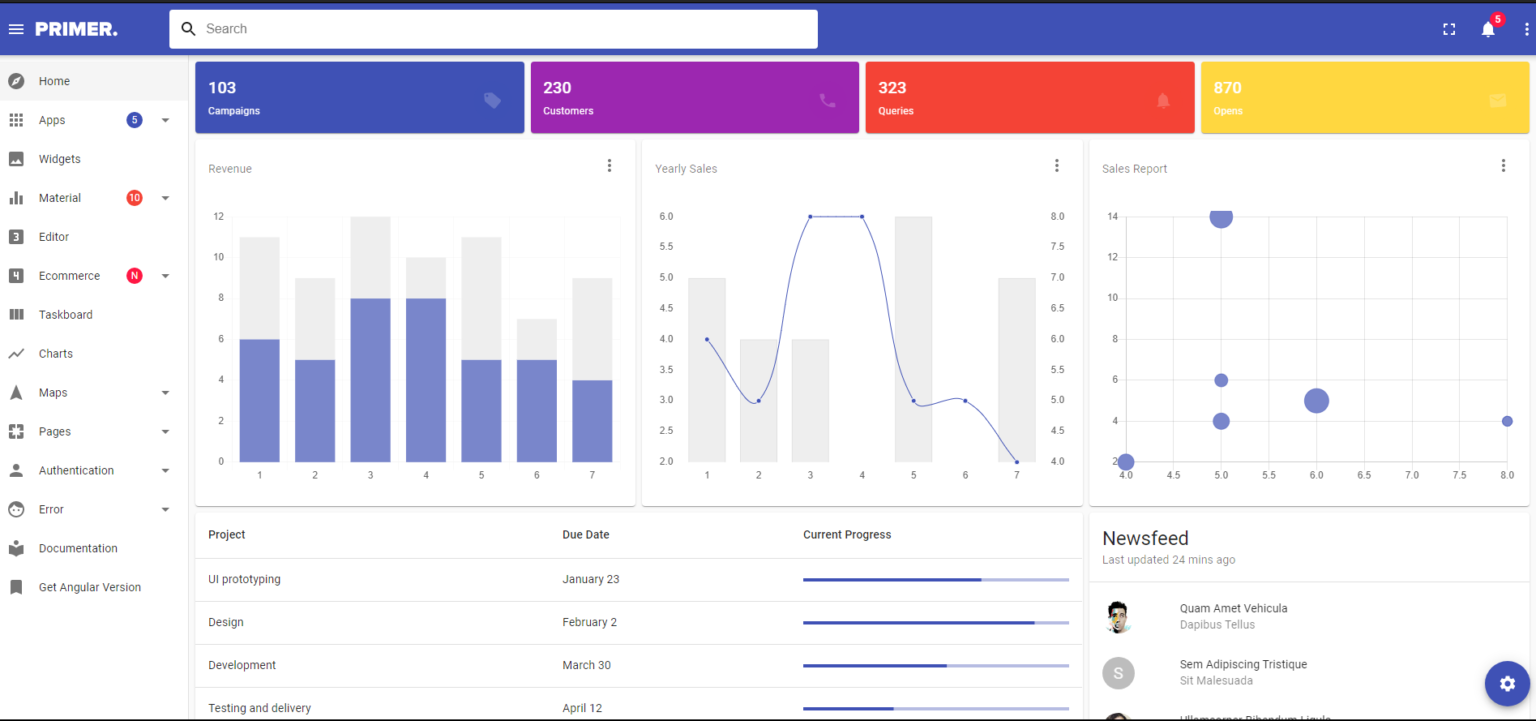
Task: Expand the Authentication submenu arrow
Action: 165,471
